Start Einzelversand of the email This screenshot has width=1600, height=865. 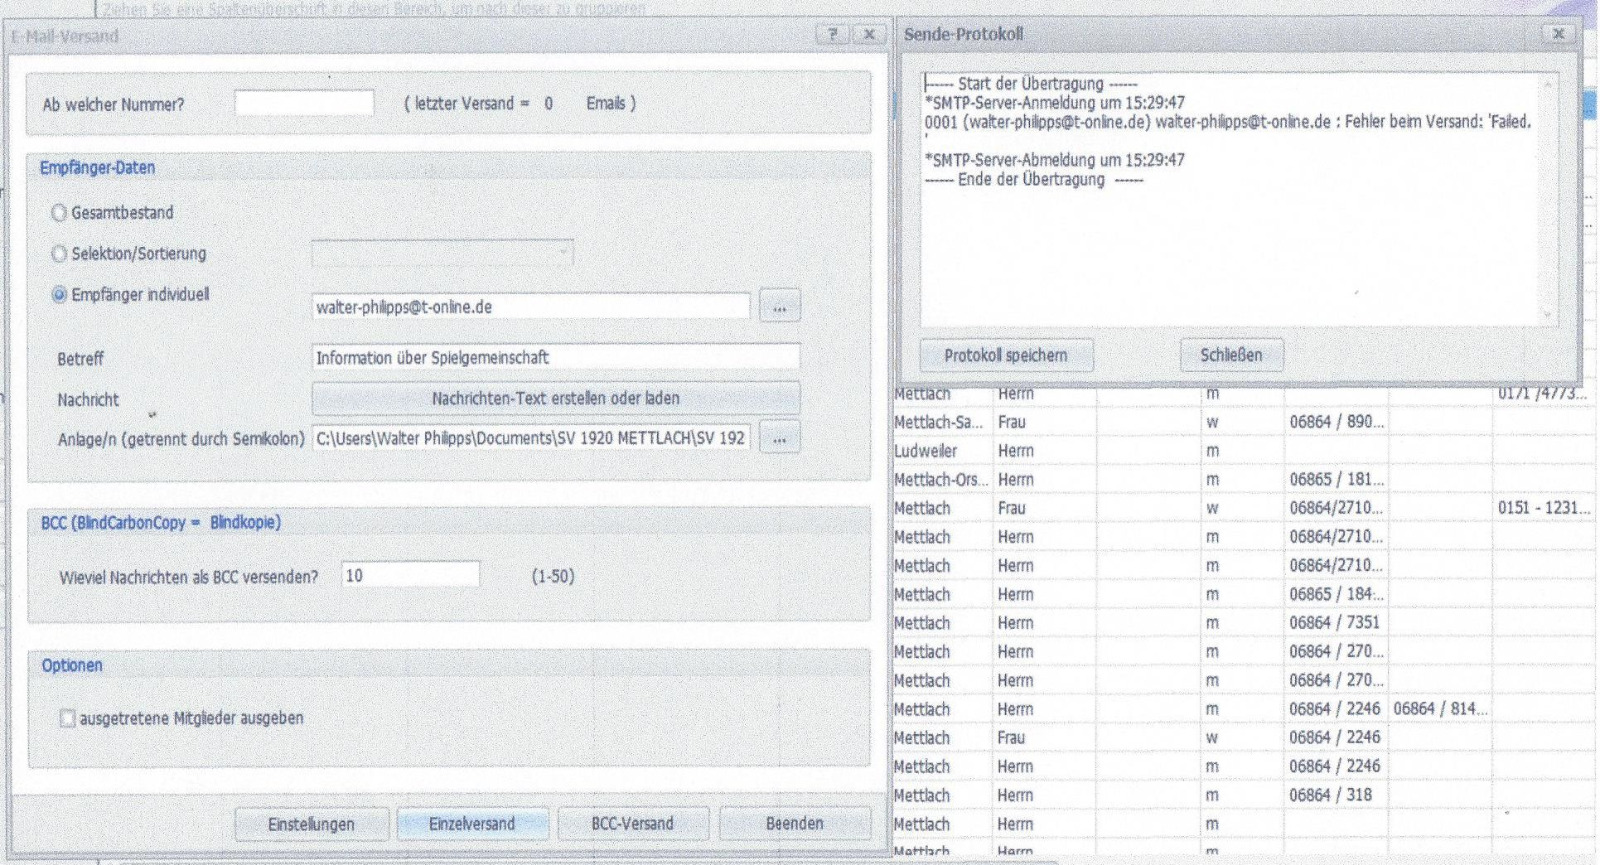(472, 824)
